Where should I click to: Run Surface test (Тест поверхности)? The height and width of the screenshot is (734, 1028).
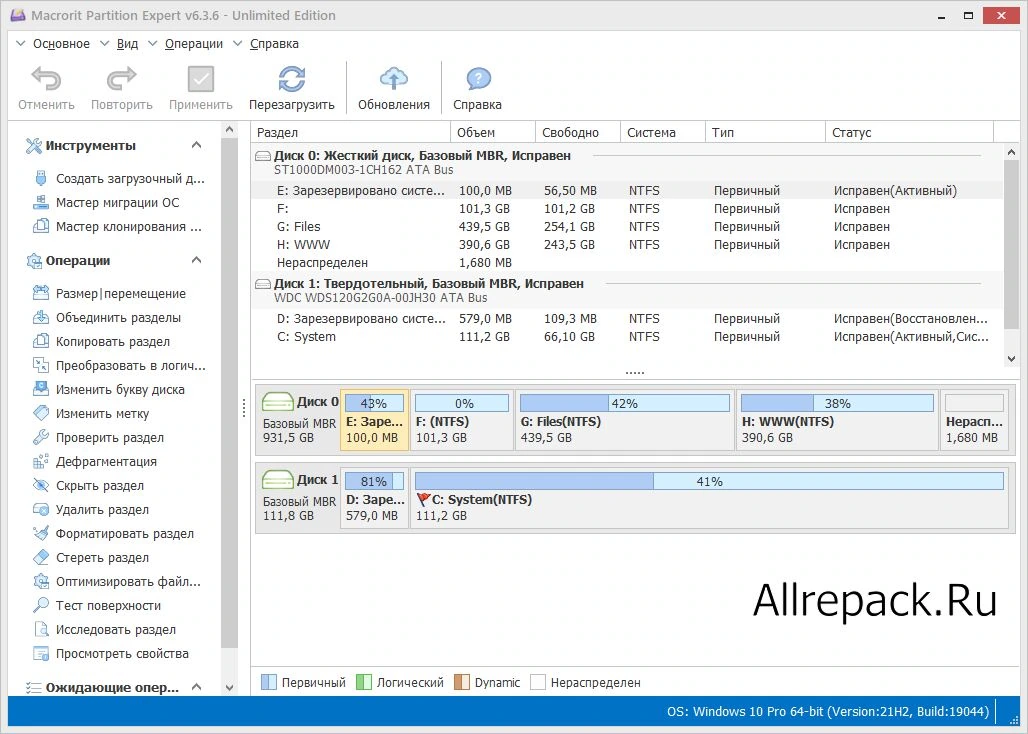click(x=96, y=606)
